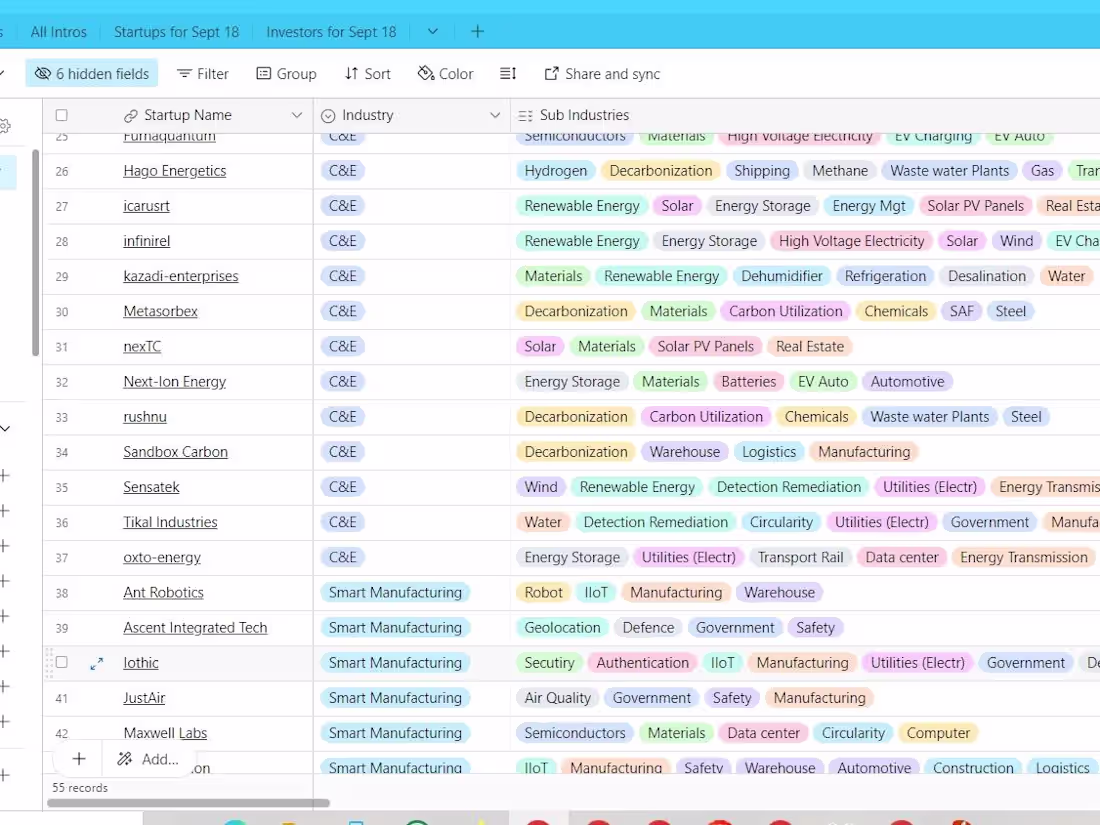Open the oxto-energy link
1100x825 pixels.
[162, 557]
